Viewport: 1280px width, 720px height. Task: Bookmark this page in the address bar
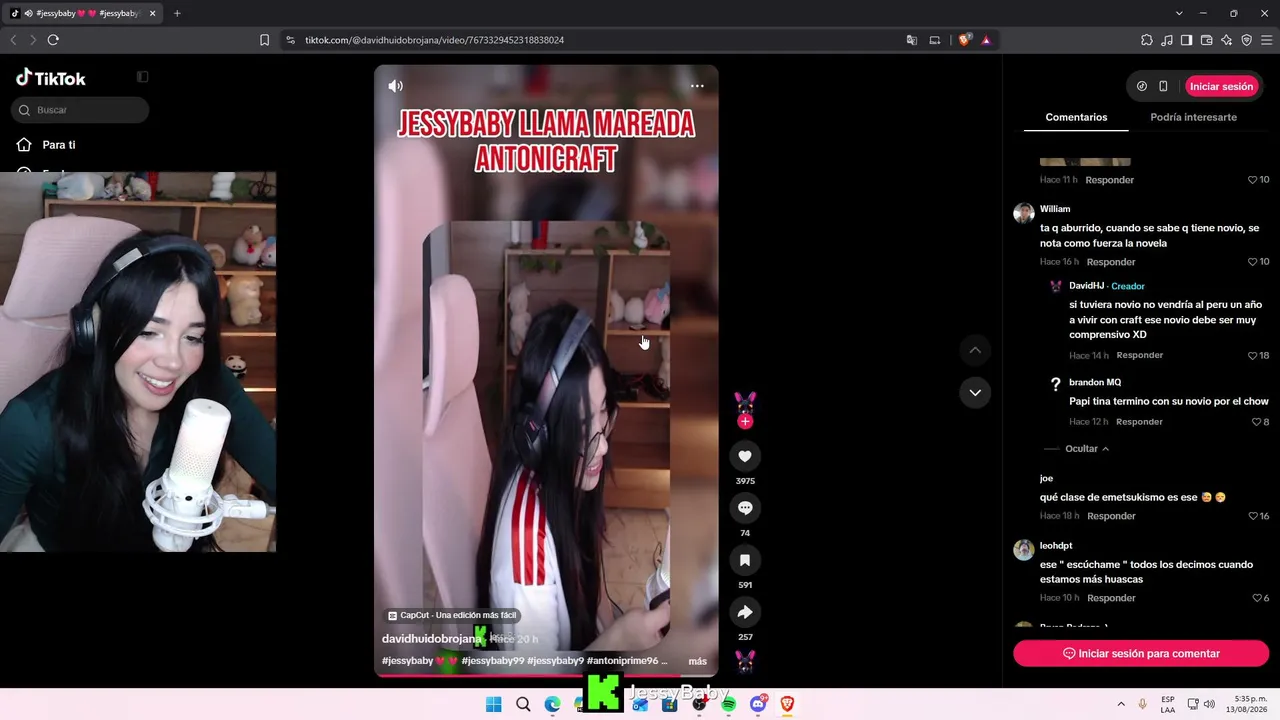(x=264, y=40)
